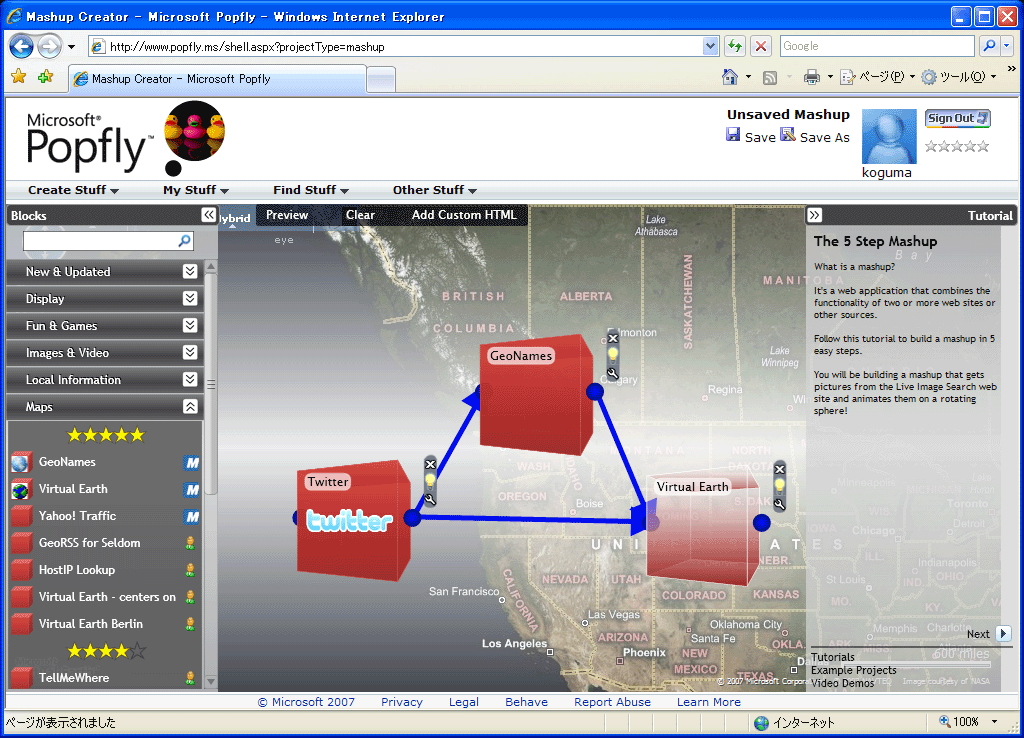Open the Create Stuff menu
Screen dimensions: 1024x738
pos(73,190)
